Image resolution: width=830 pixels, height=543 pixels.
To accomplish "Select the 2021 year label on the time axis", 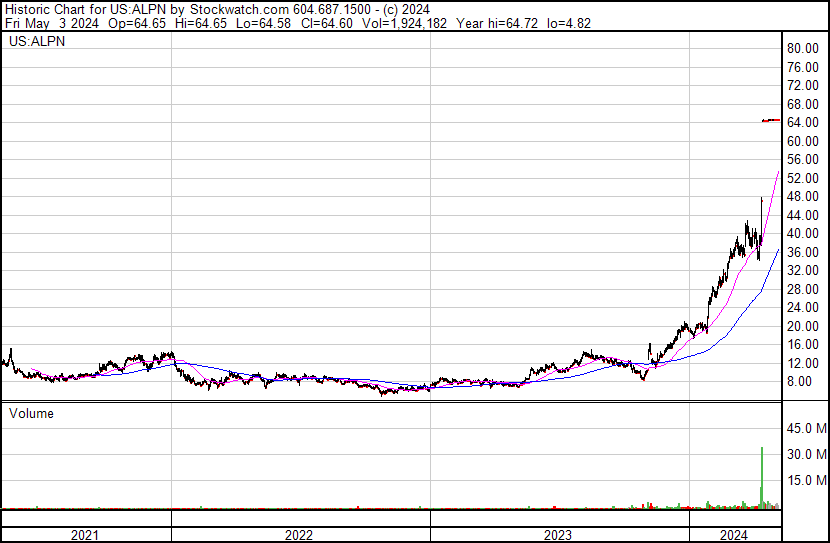I will pyautogui.click(x=85, y=535).
